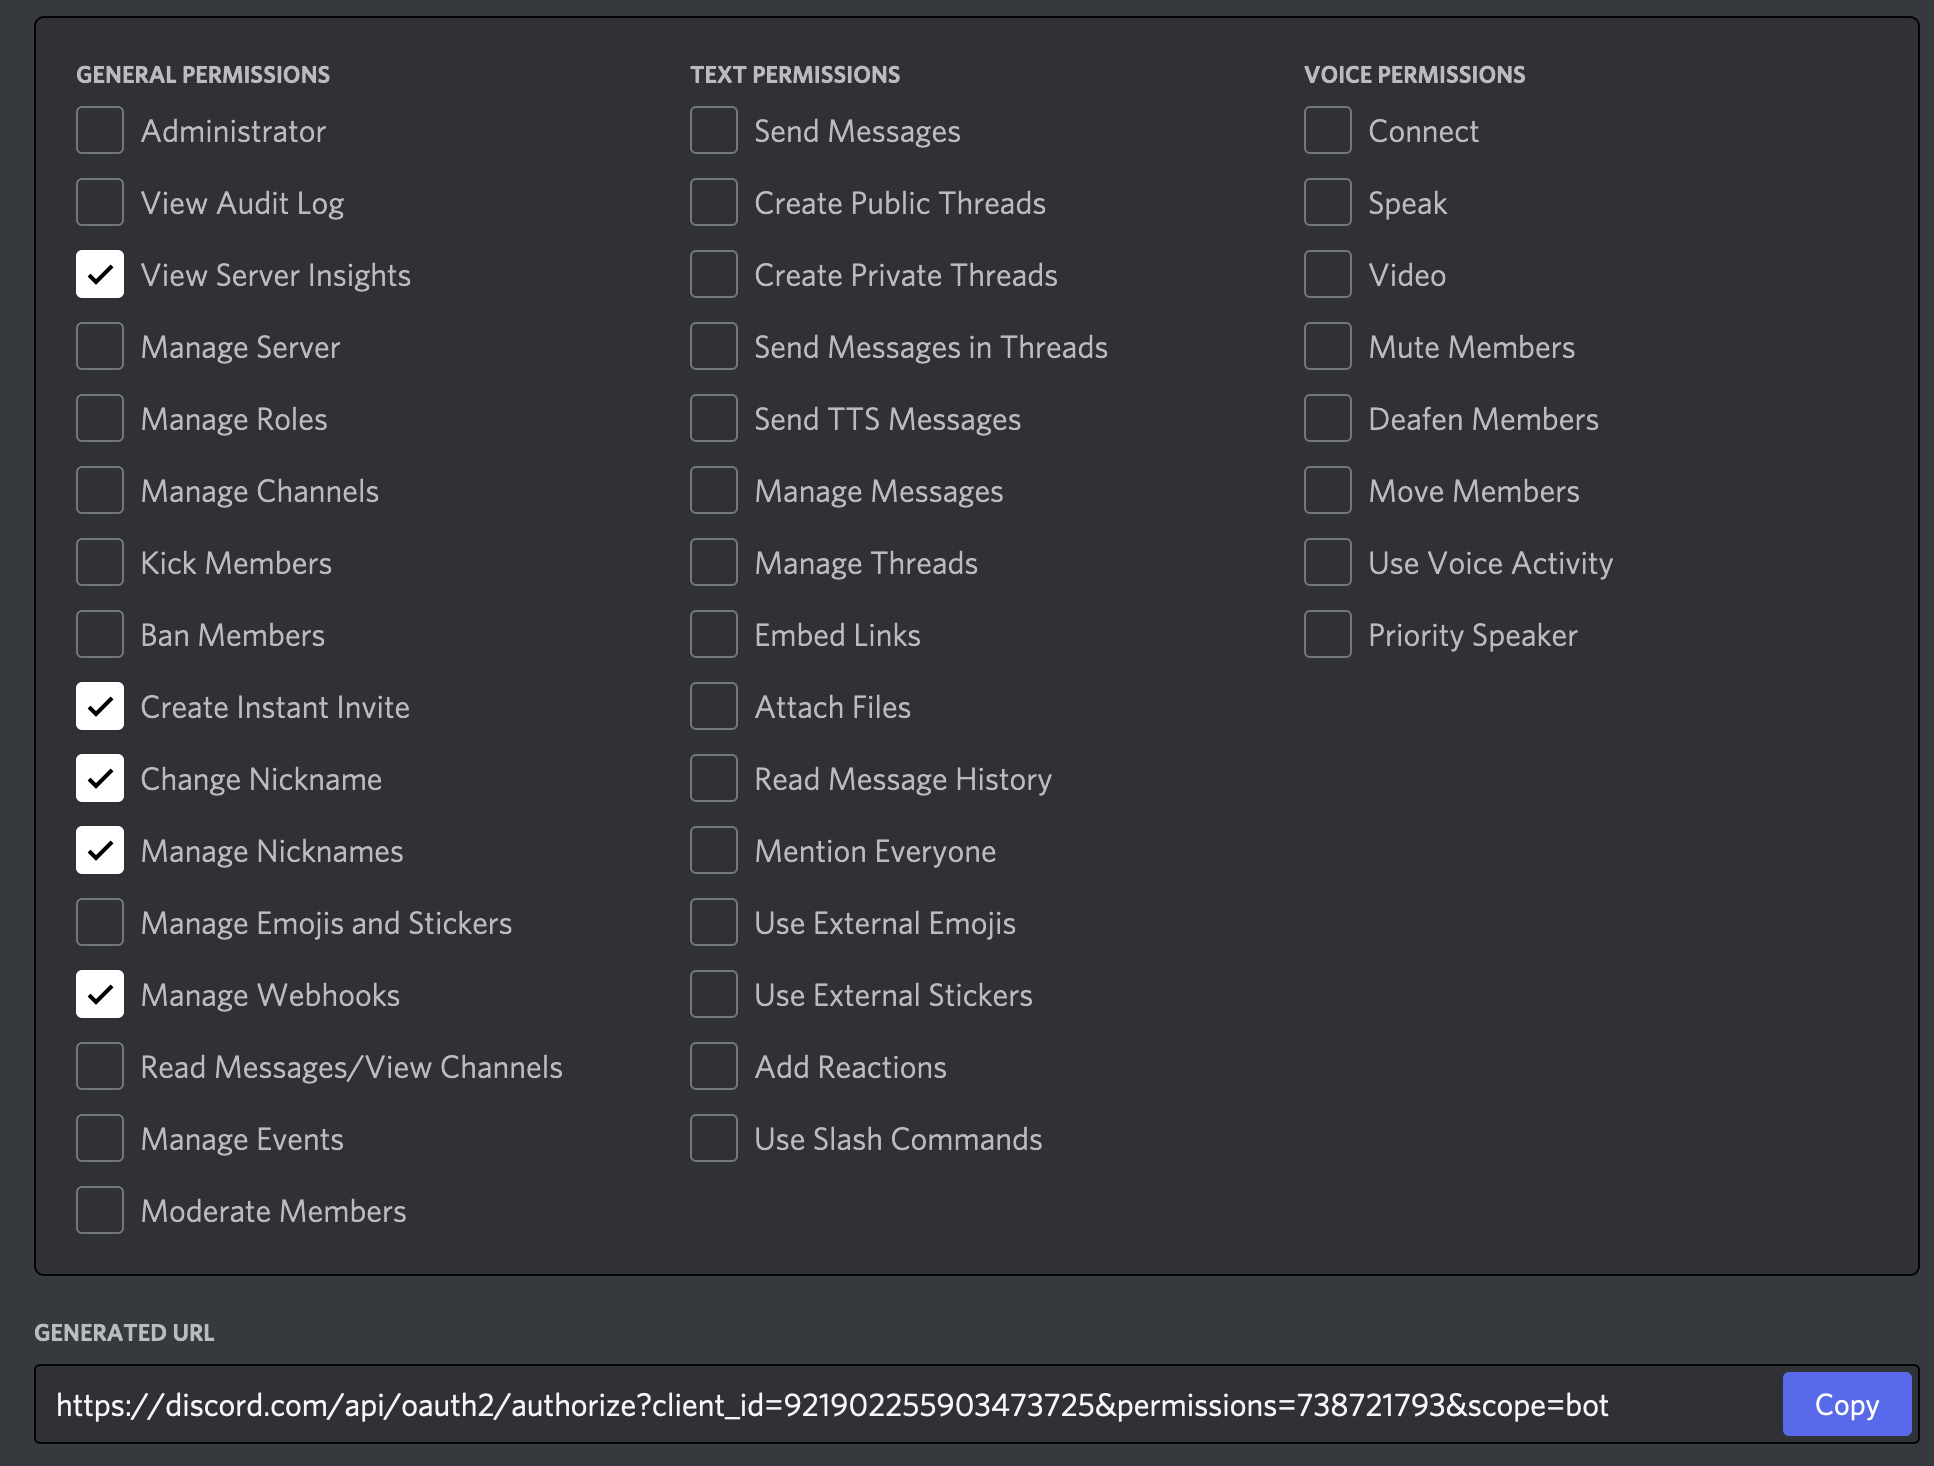Enable Create Public Threads permission

pyautogui.click(x=714, y=202)
